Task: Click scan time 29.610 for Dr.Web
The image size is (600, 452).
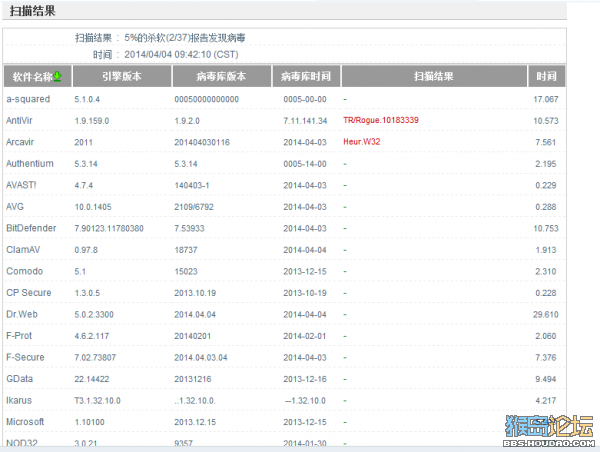Action: click(x=546, y=315)
